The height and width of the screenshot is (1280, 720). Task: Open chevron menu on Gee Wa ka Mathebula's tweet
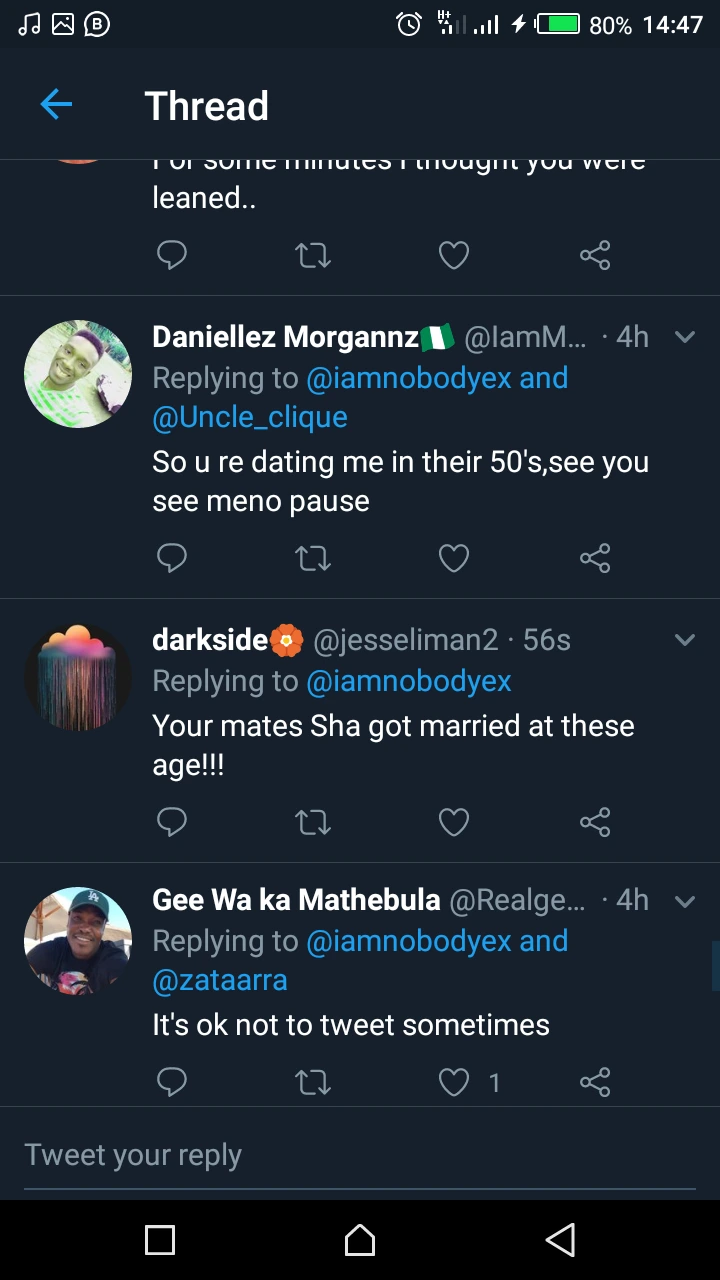(x=685, y=901)
